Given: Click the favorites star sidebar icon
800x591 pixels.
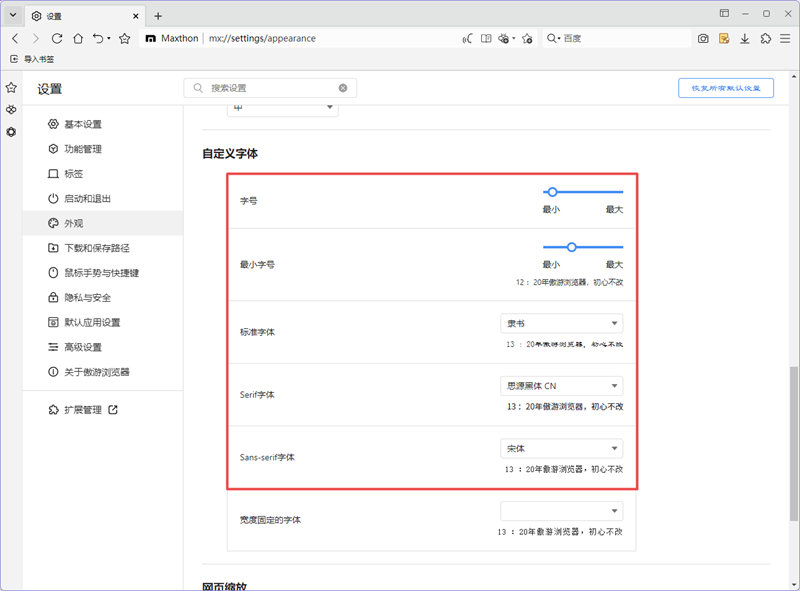Looking at the screenshot, I should 10,88.
